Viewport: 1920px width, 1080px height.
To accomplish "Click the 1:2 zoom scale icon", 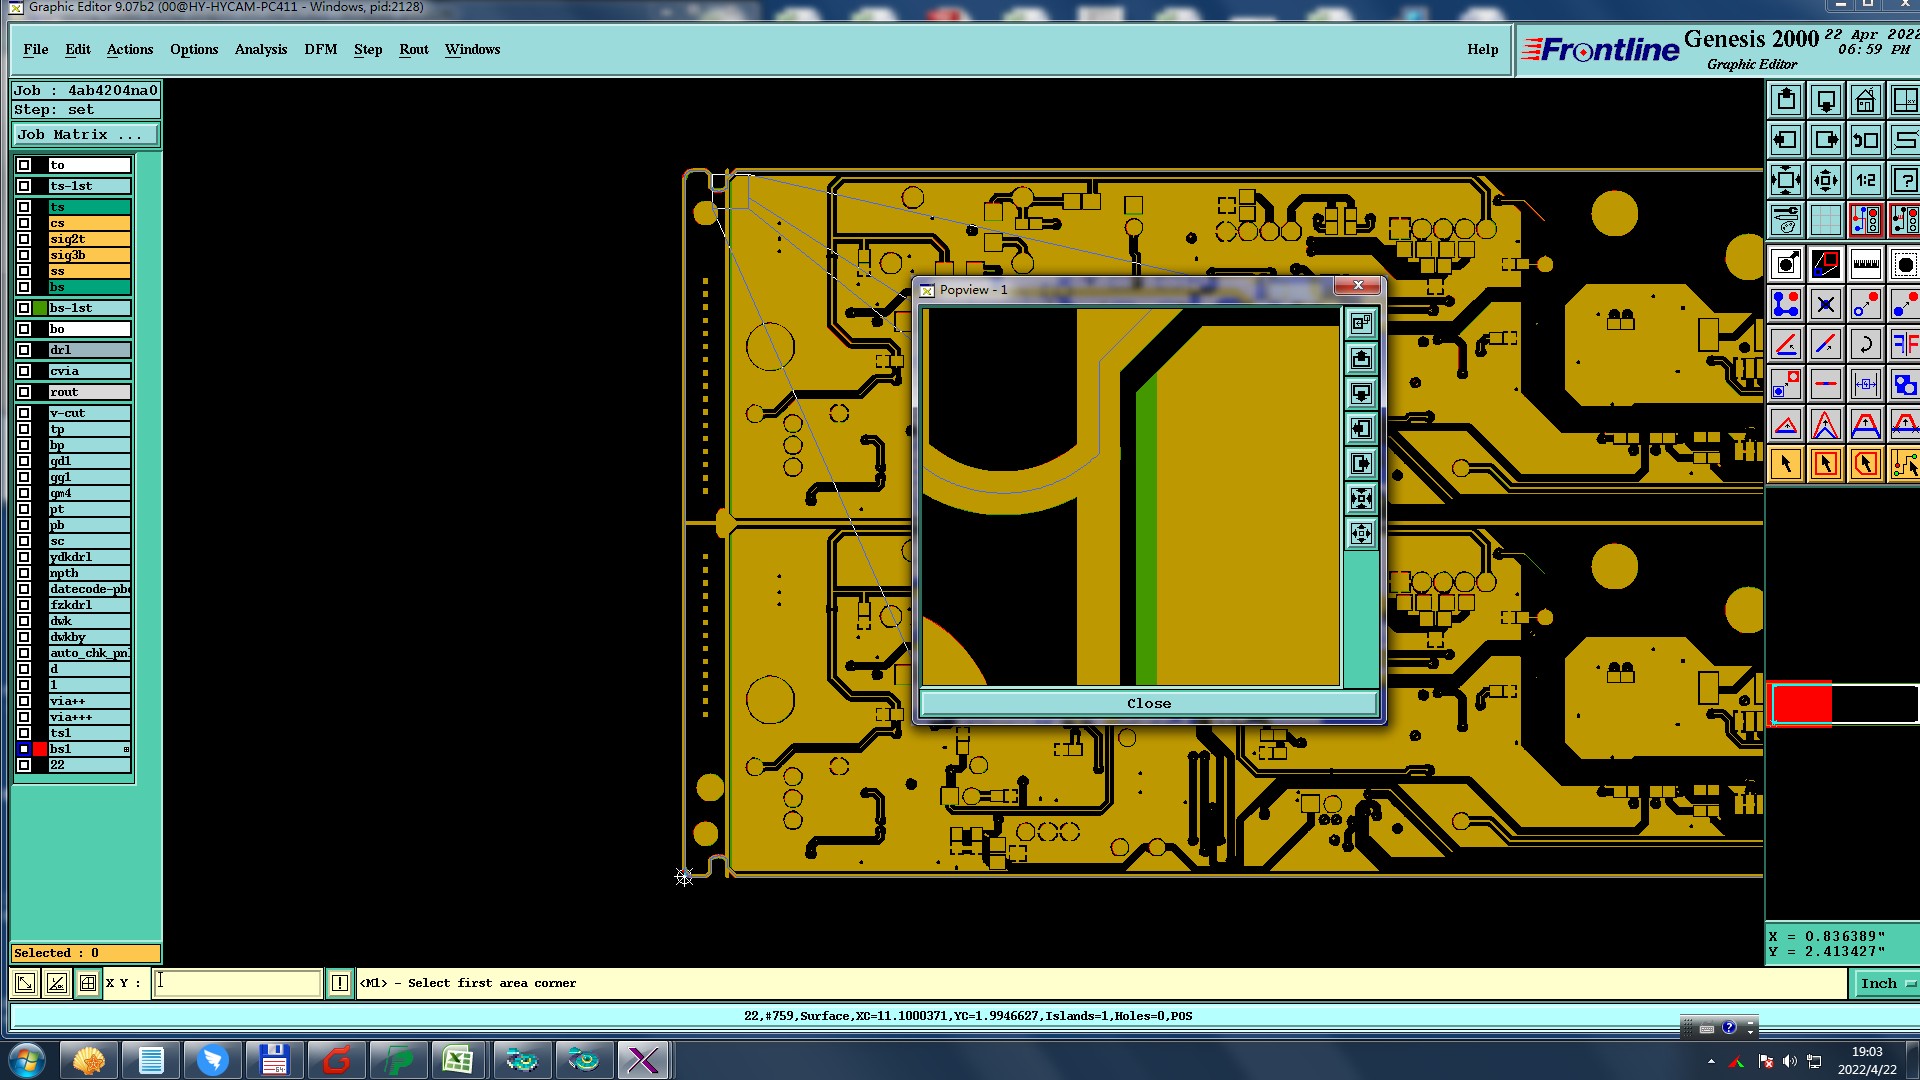I will [x=1865, y=180].
